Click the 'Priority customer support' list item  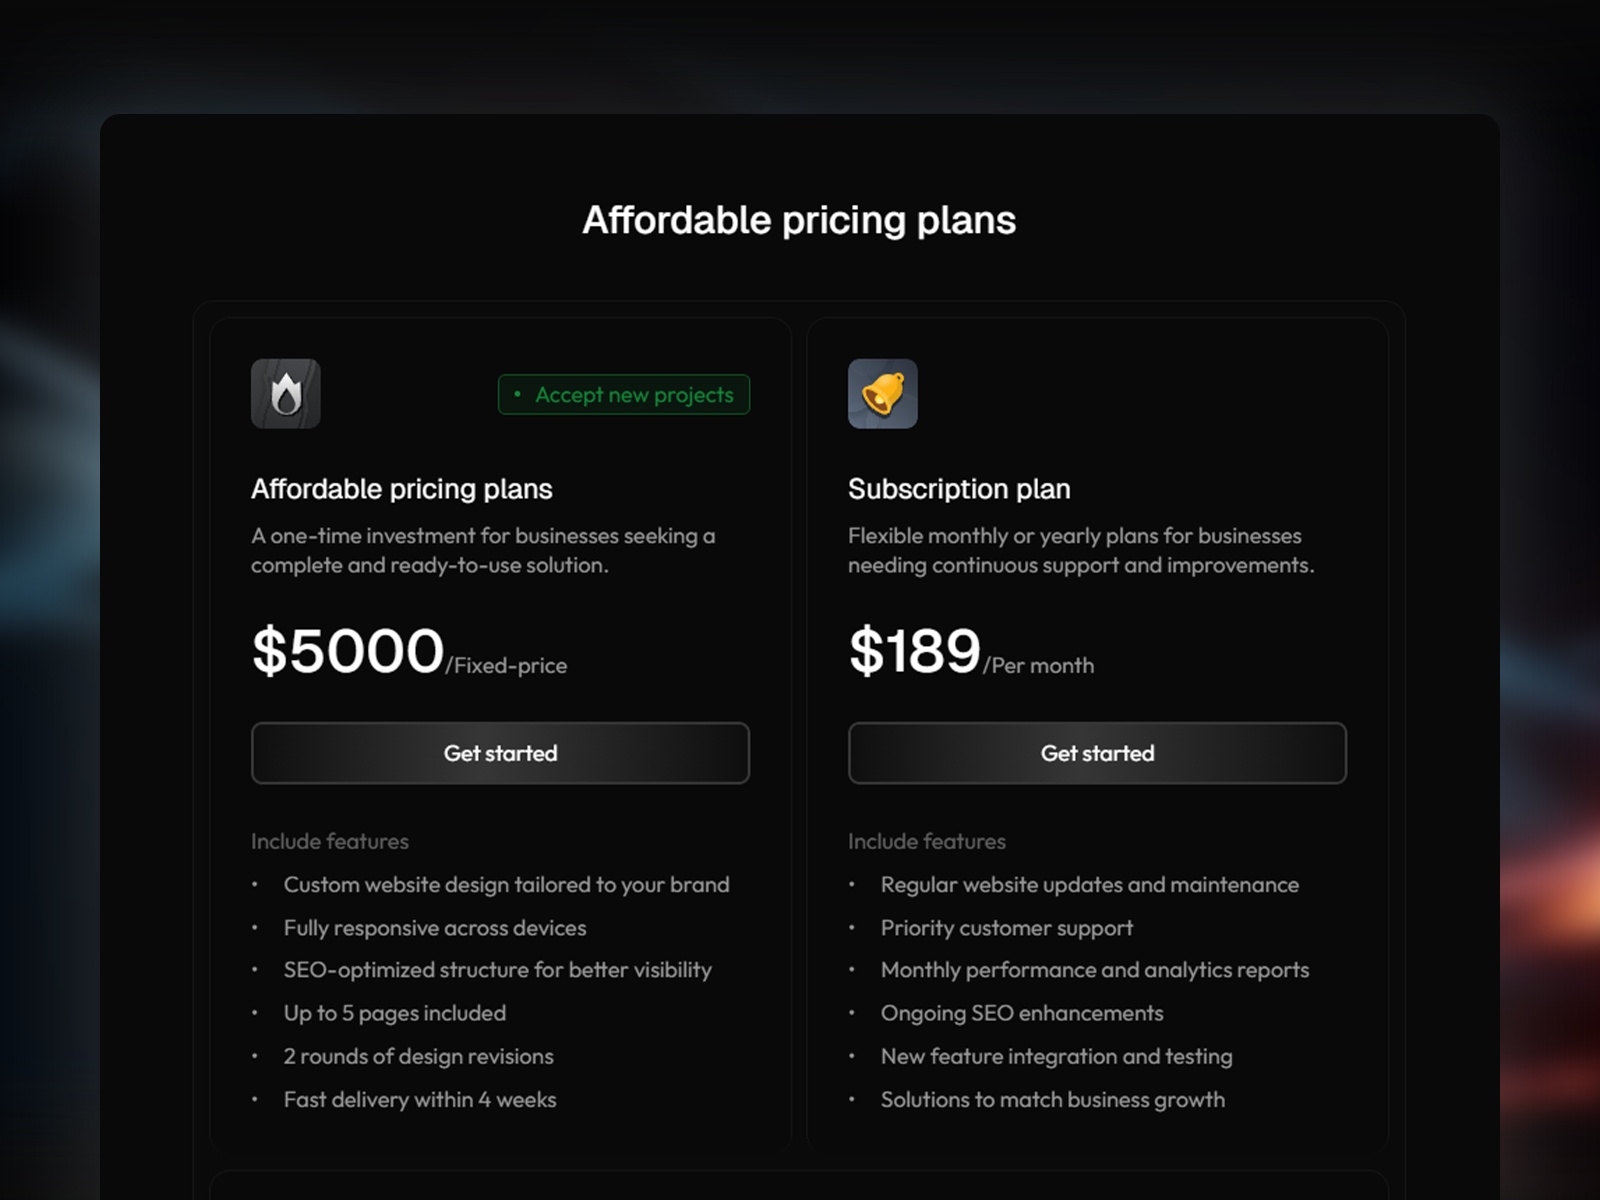(x=1006, y=928)
